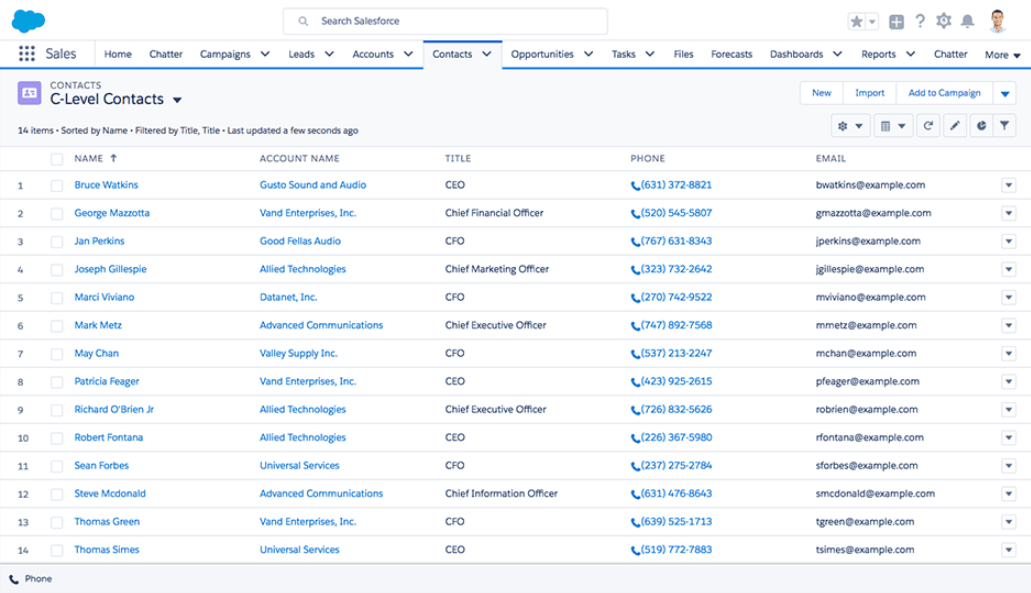This screenshot has width=1031, height=593.
Task: Go to the Home tab
Action: 118,54
